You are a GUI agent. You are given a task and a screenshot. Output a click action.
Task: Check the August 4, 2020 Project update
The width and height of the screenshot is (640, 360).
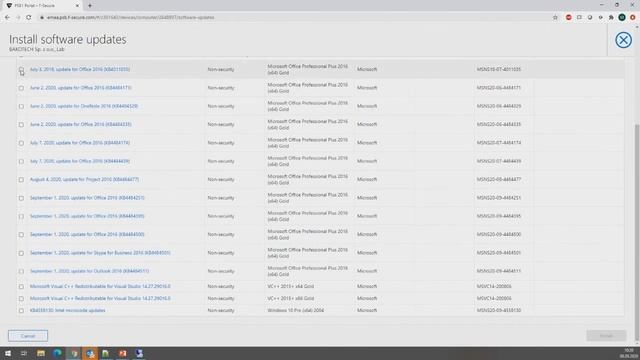coord(21,180)
